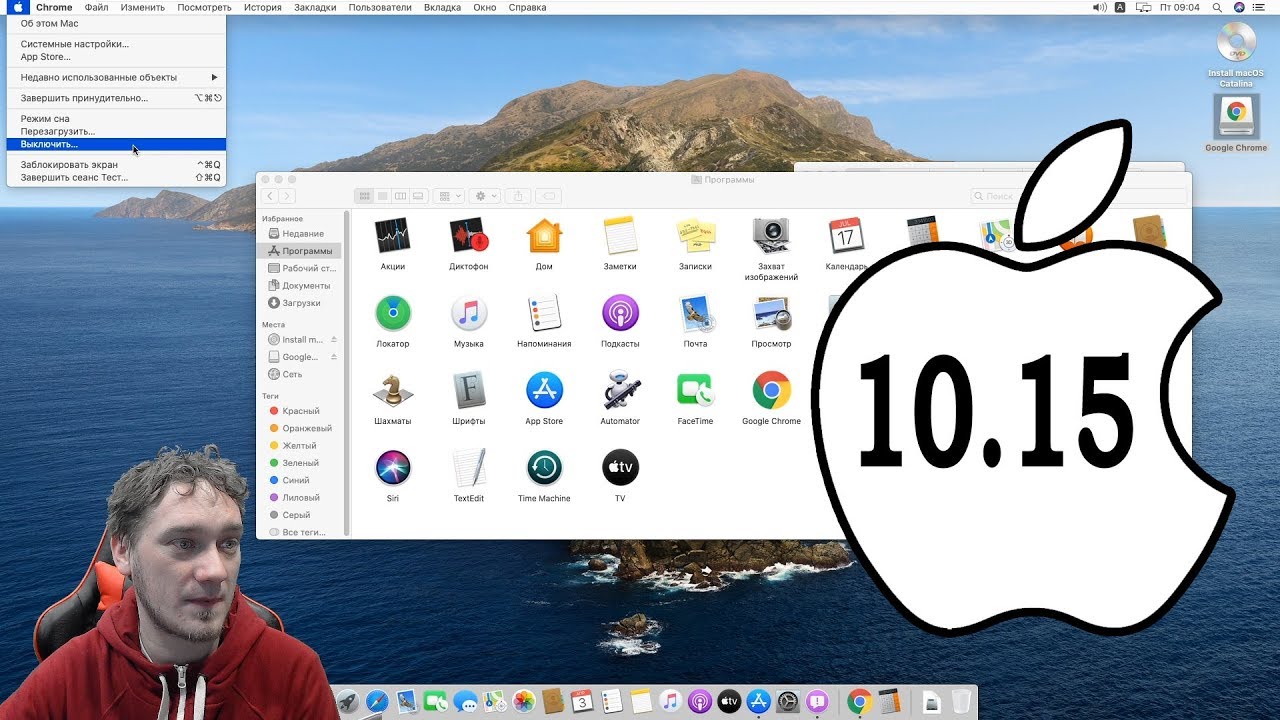Viewport: 1280px width, 720px height.
Task: Select Google Chrome icon in the Finder window
Action: [771, 390]
